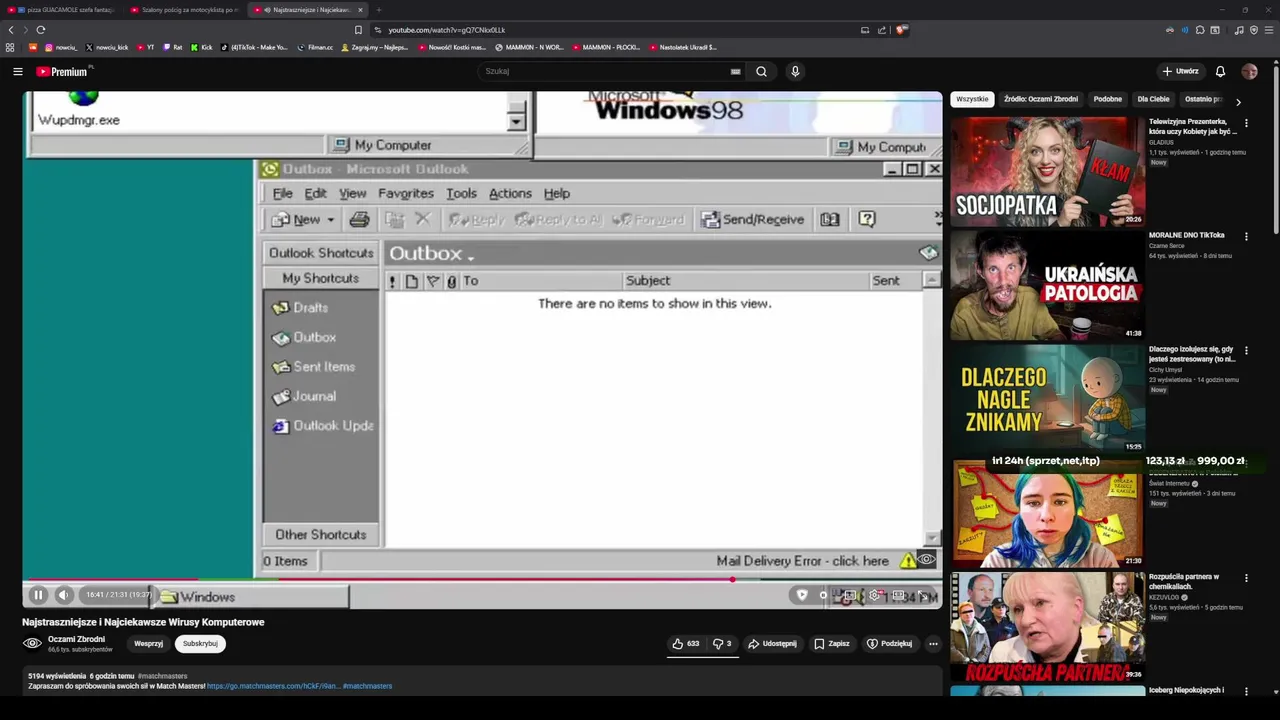Go back with the browser back arrow

(x=12, y=30)
